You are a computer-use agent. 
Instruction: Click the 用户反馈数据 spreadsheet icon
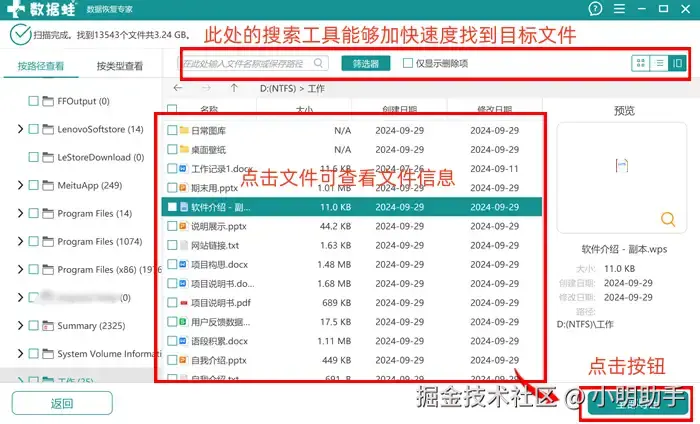183,322
